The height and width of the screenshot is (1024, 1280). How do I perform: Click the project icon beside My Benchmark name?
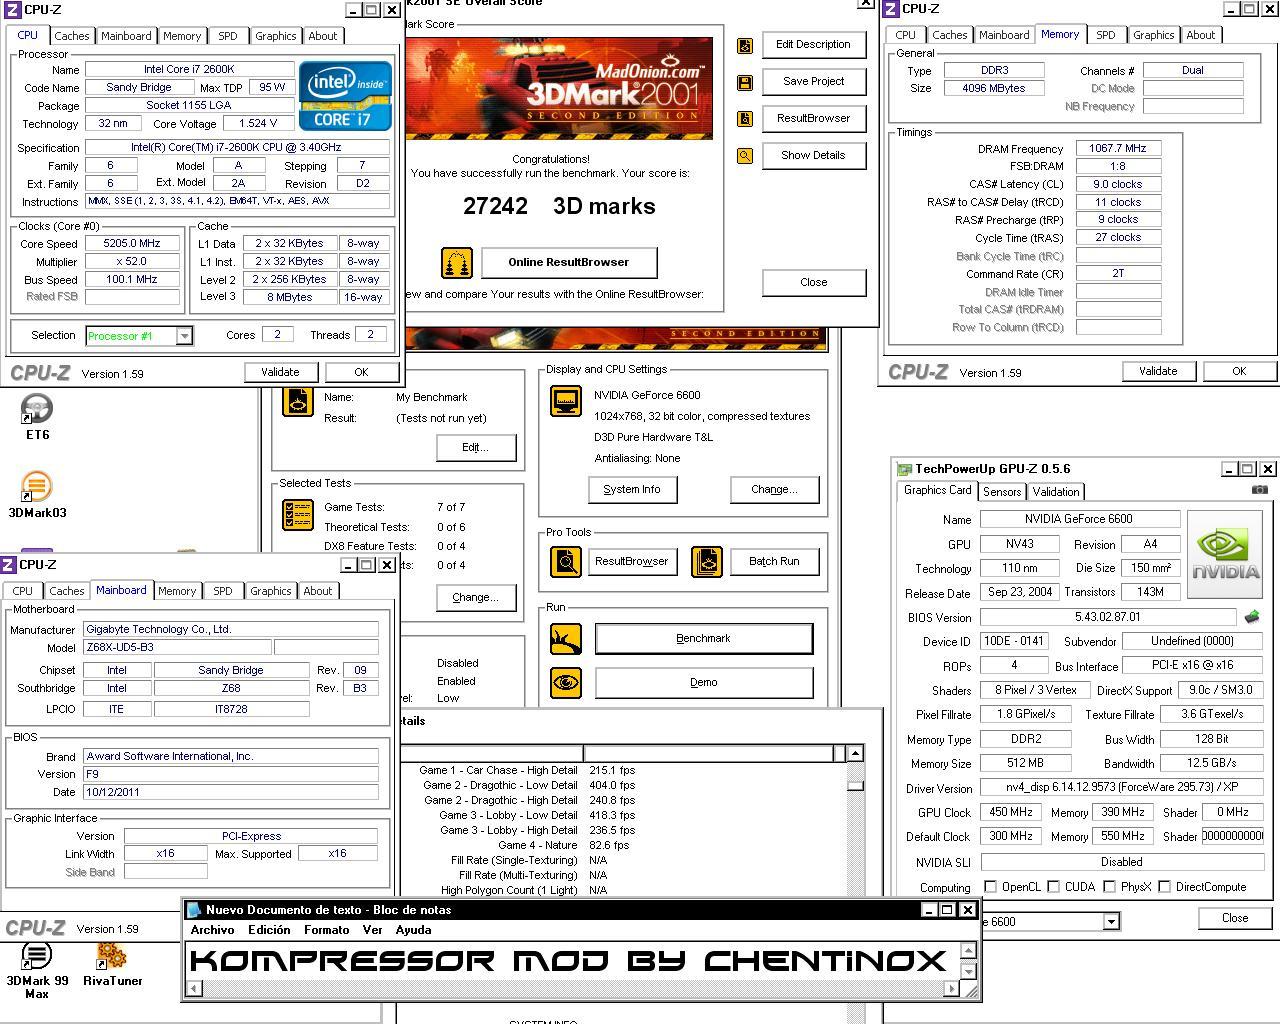[x=298, y=401]
